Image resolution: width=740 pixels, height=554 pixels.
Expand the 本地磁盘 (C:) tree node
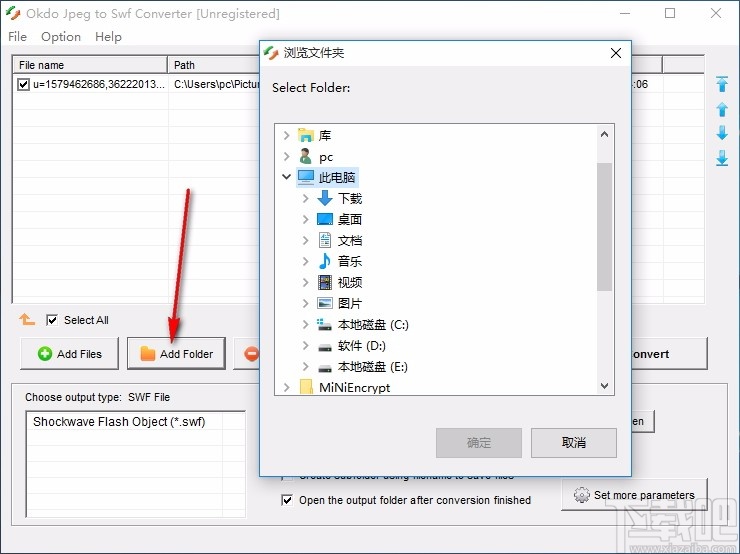[x=305, y=324]
